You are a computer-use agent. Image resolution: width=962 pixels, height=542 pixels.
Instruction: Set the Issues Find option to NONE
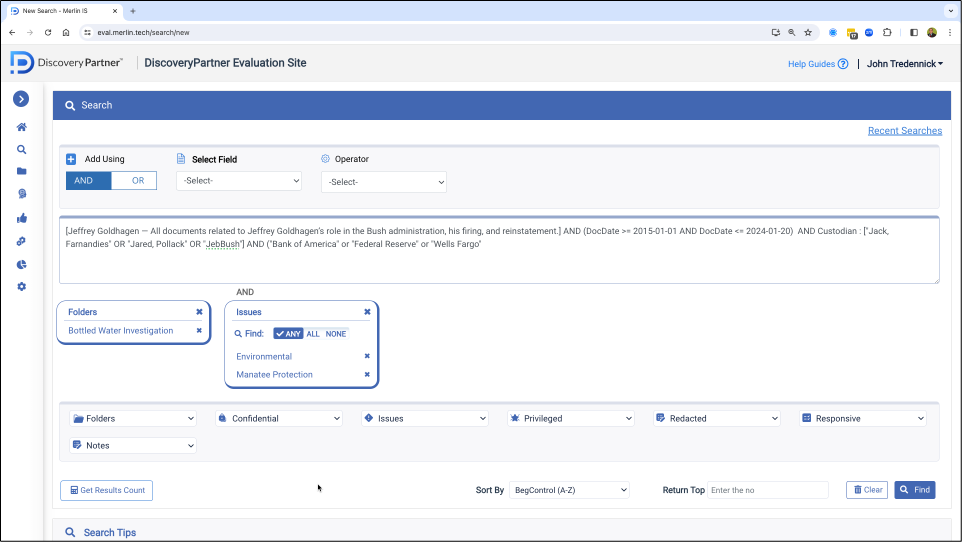[x=336, y=334]
